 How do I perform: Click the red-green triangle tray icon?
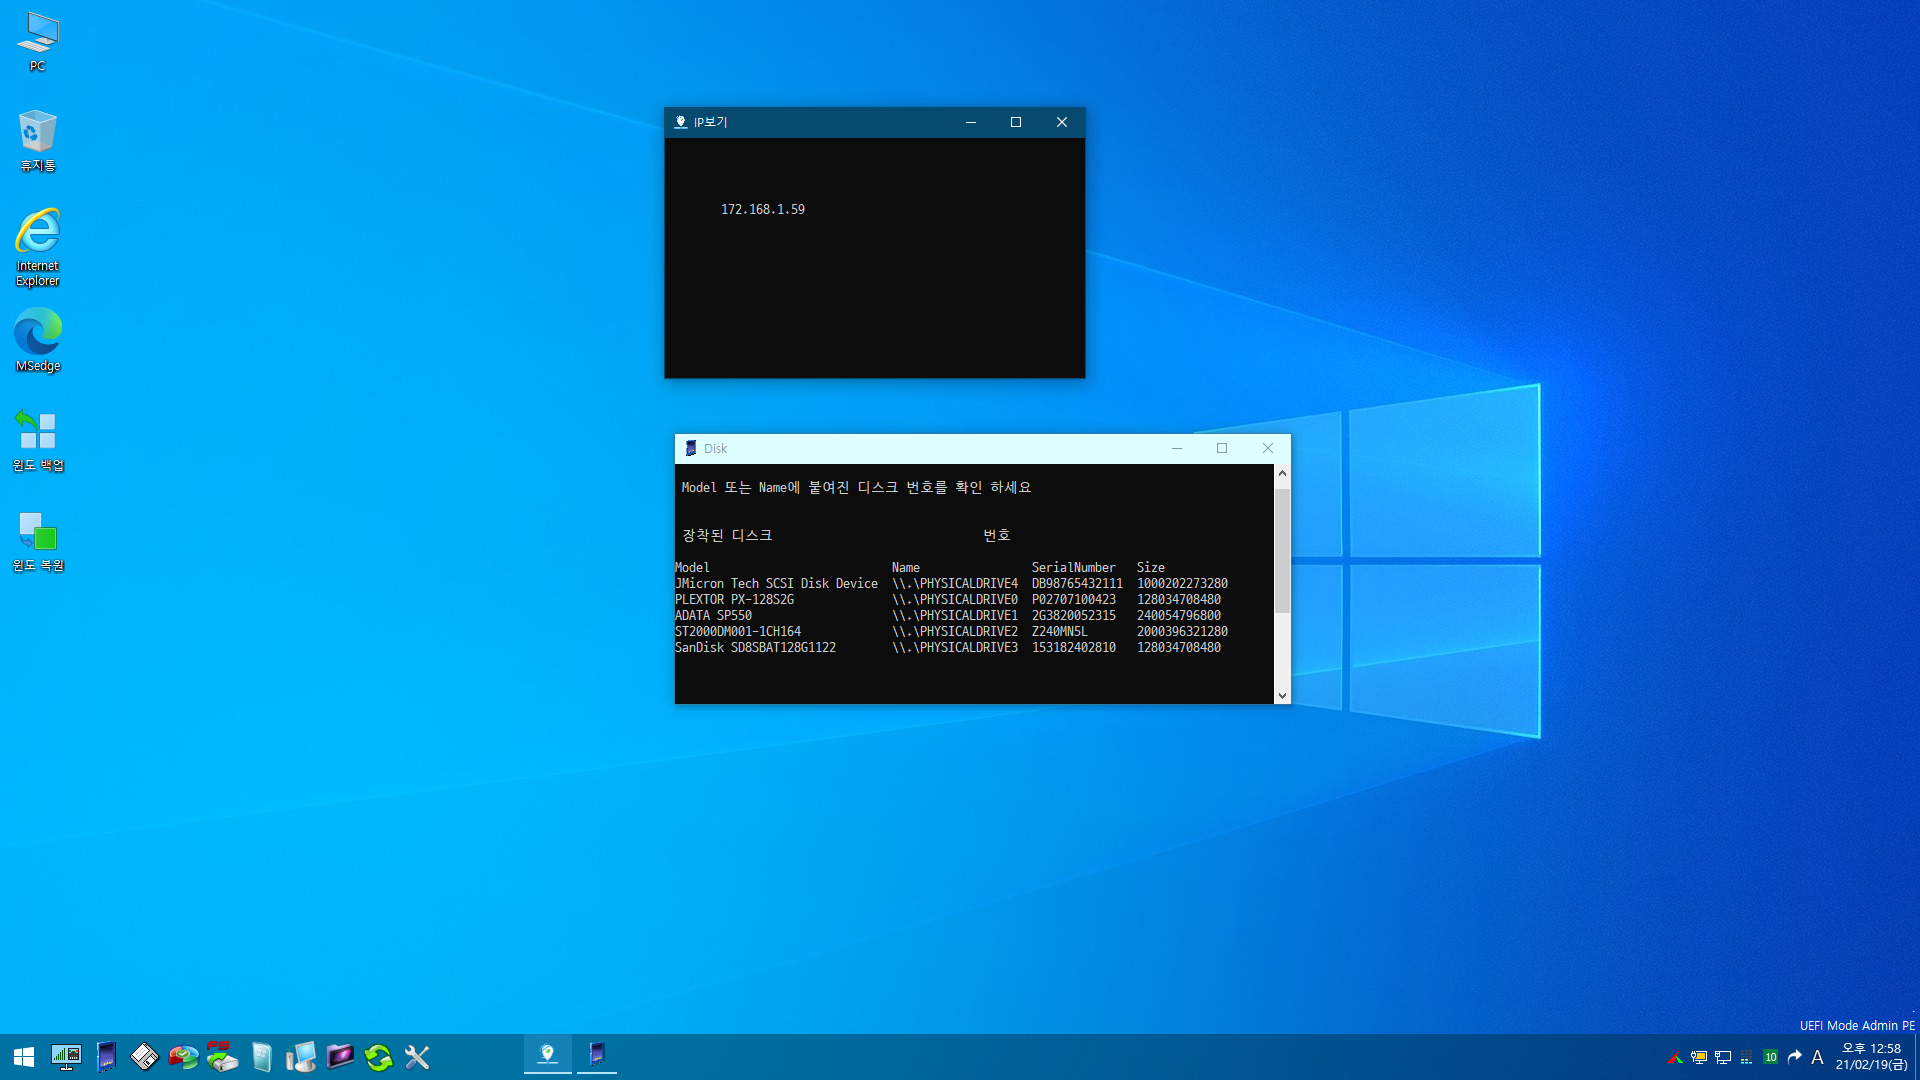coord(1675,1057)
